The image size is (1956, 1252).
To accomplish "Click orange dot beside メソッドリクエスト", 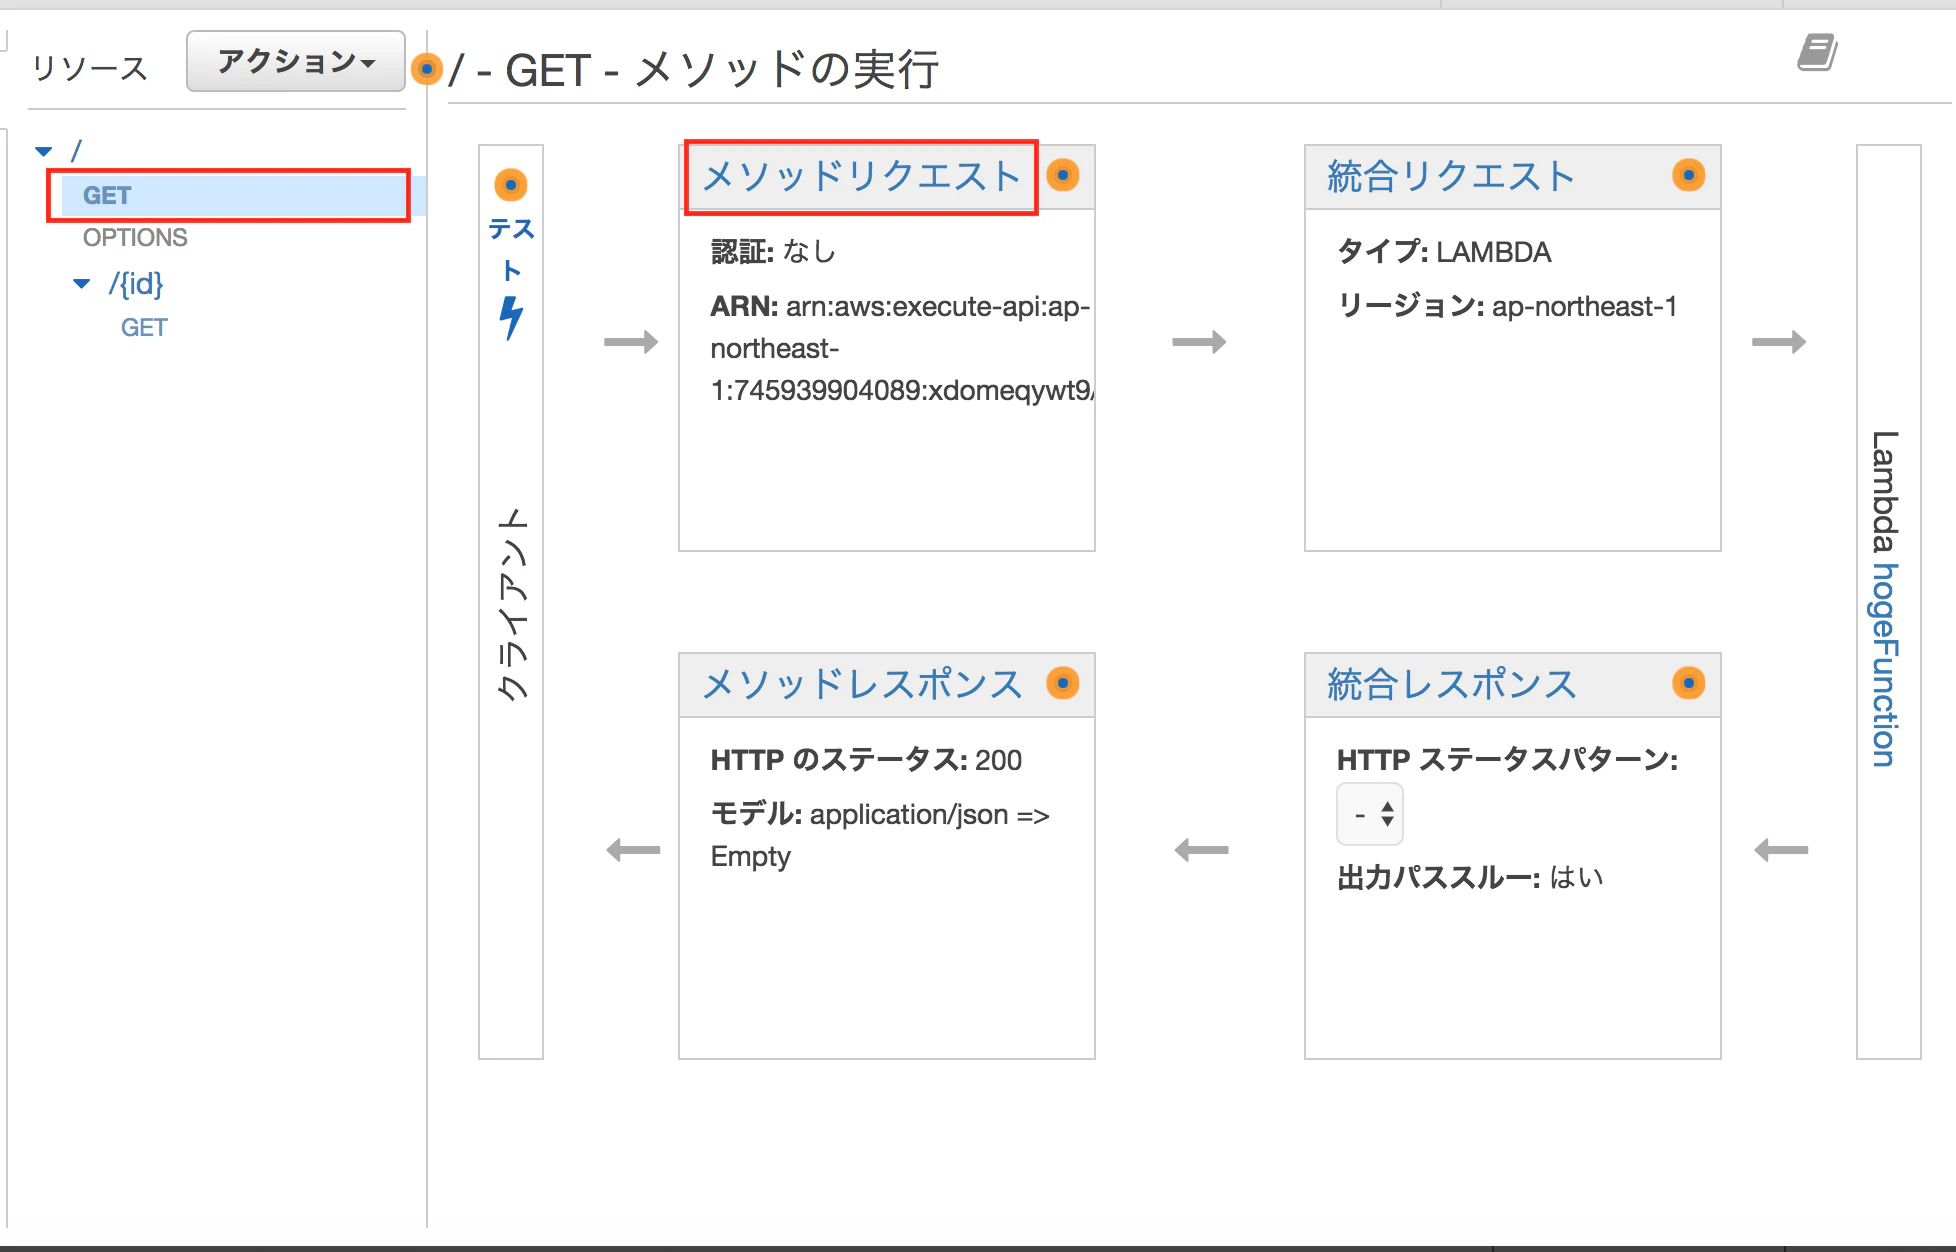I will (1063, 176).
